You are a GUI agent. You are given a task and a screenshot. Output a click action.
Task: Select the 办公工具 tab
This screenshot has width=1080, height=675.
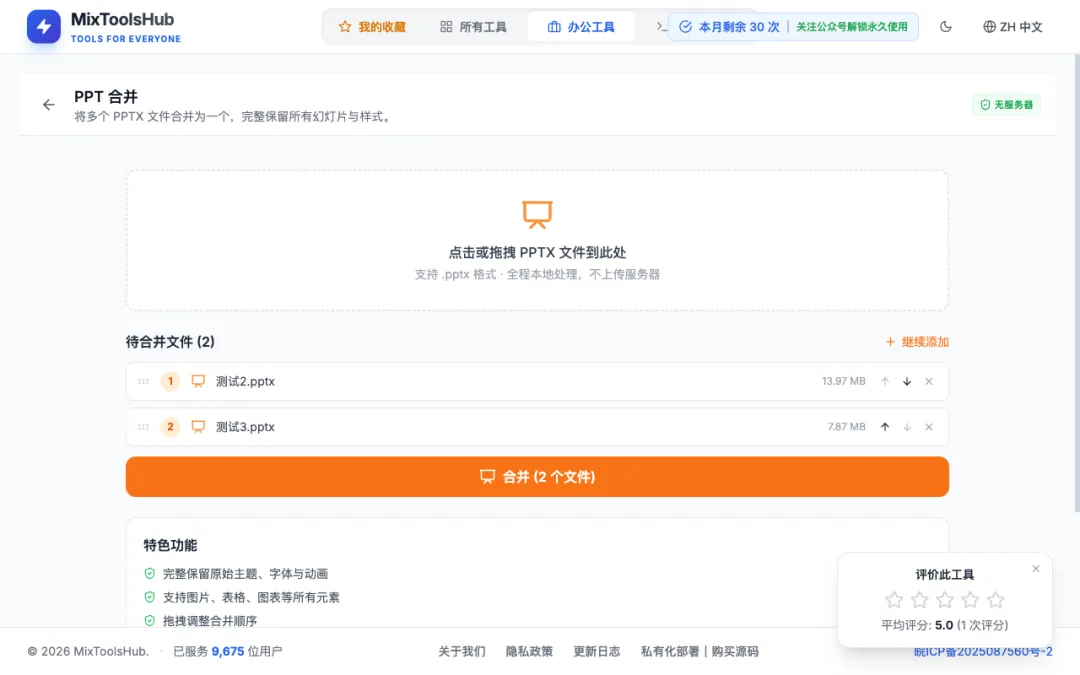581,27
